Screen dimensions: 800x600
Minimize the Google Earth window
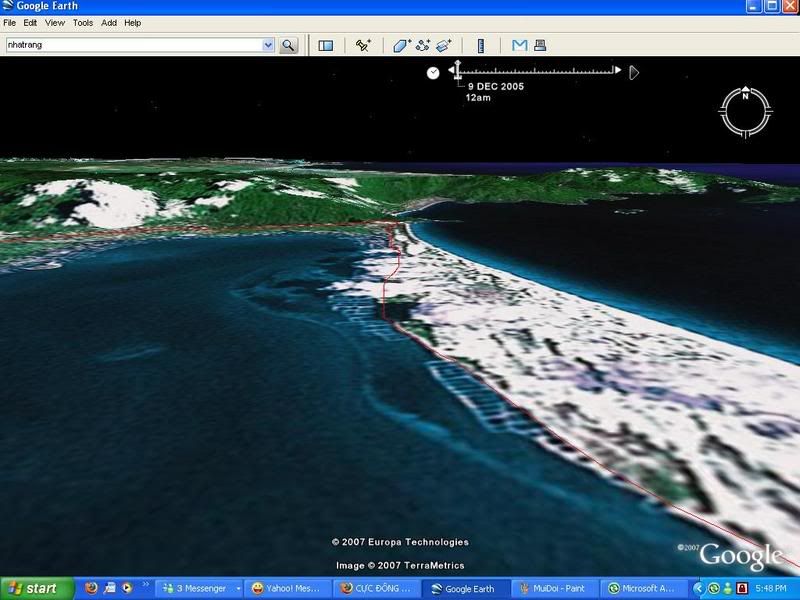coord(754,6)
